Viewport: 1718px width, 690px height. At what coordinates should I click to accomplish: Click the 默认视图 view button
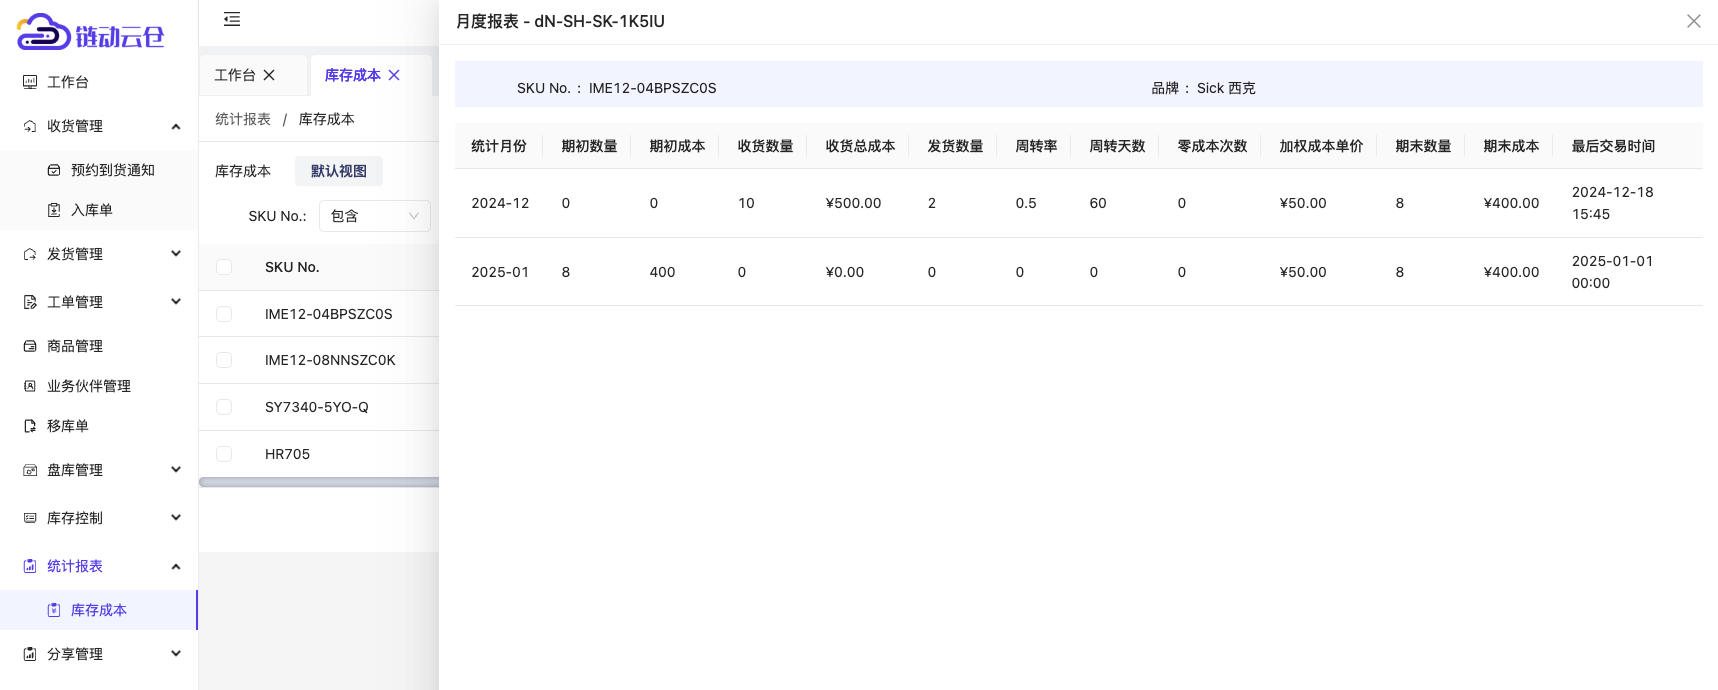(x=339, y=171)
